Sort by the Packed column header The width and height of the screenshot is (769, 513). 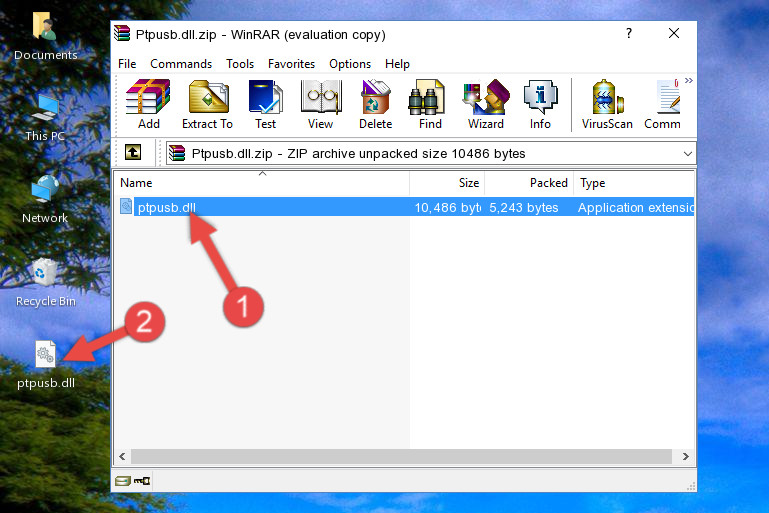click(x=529, y=183)
